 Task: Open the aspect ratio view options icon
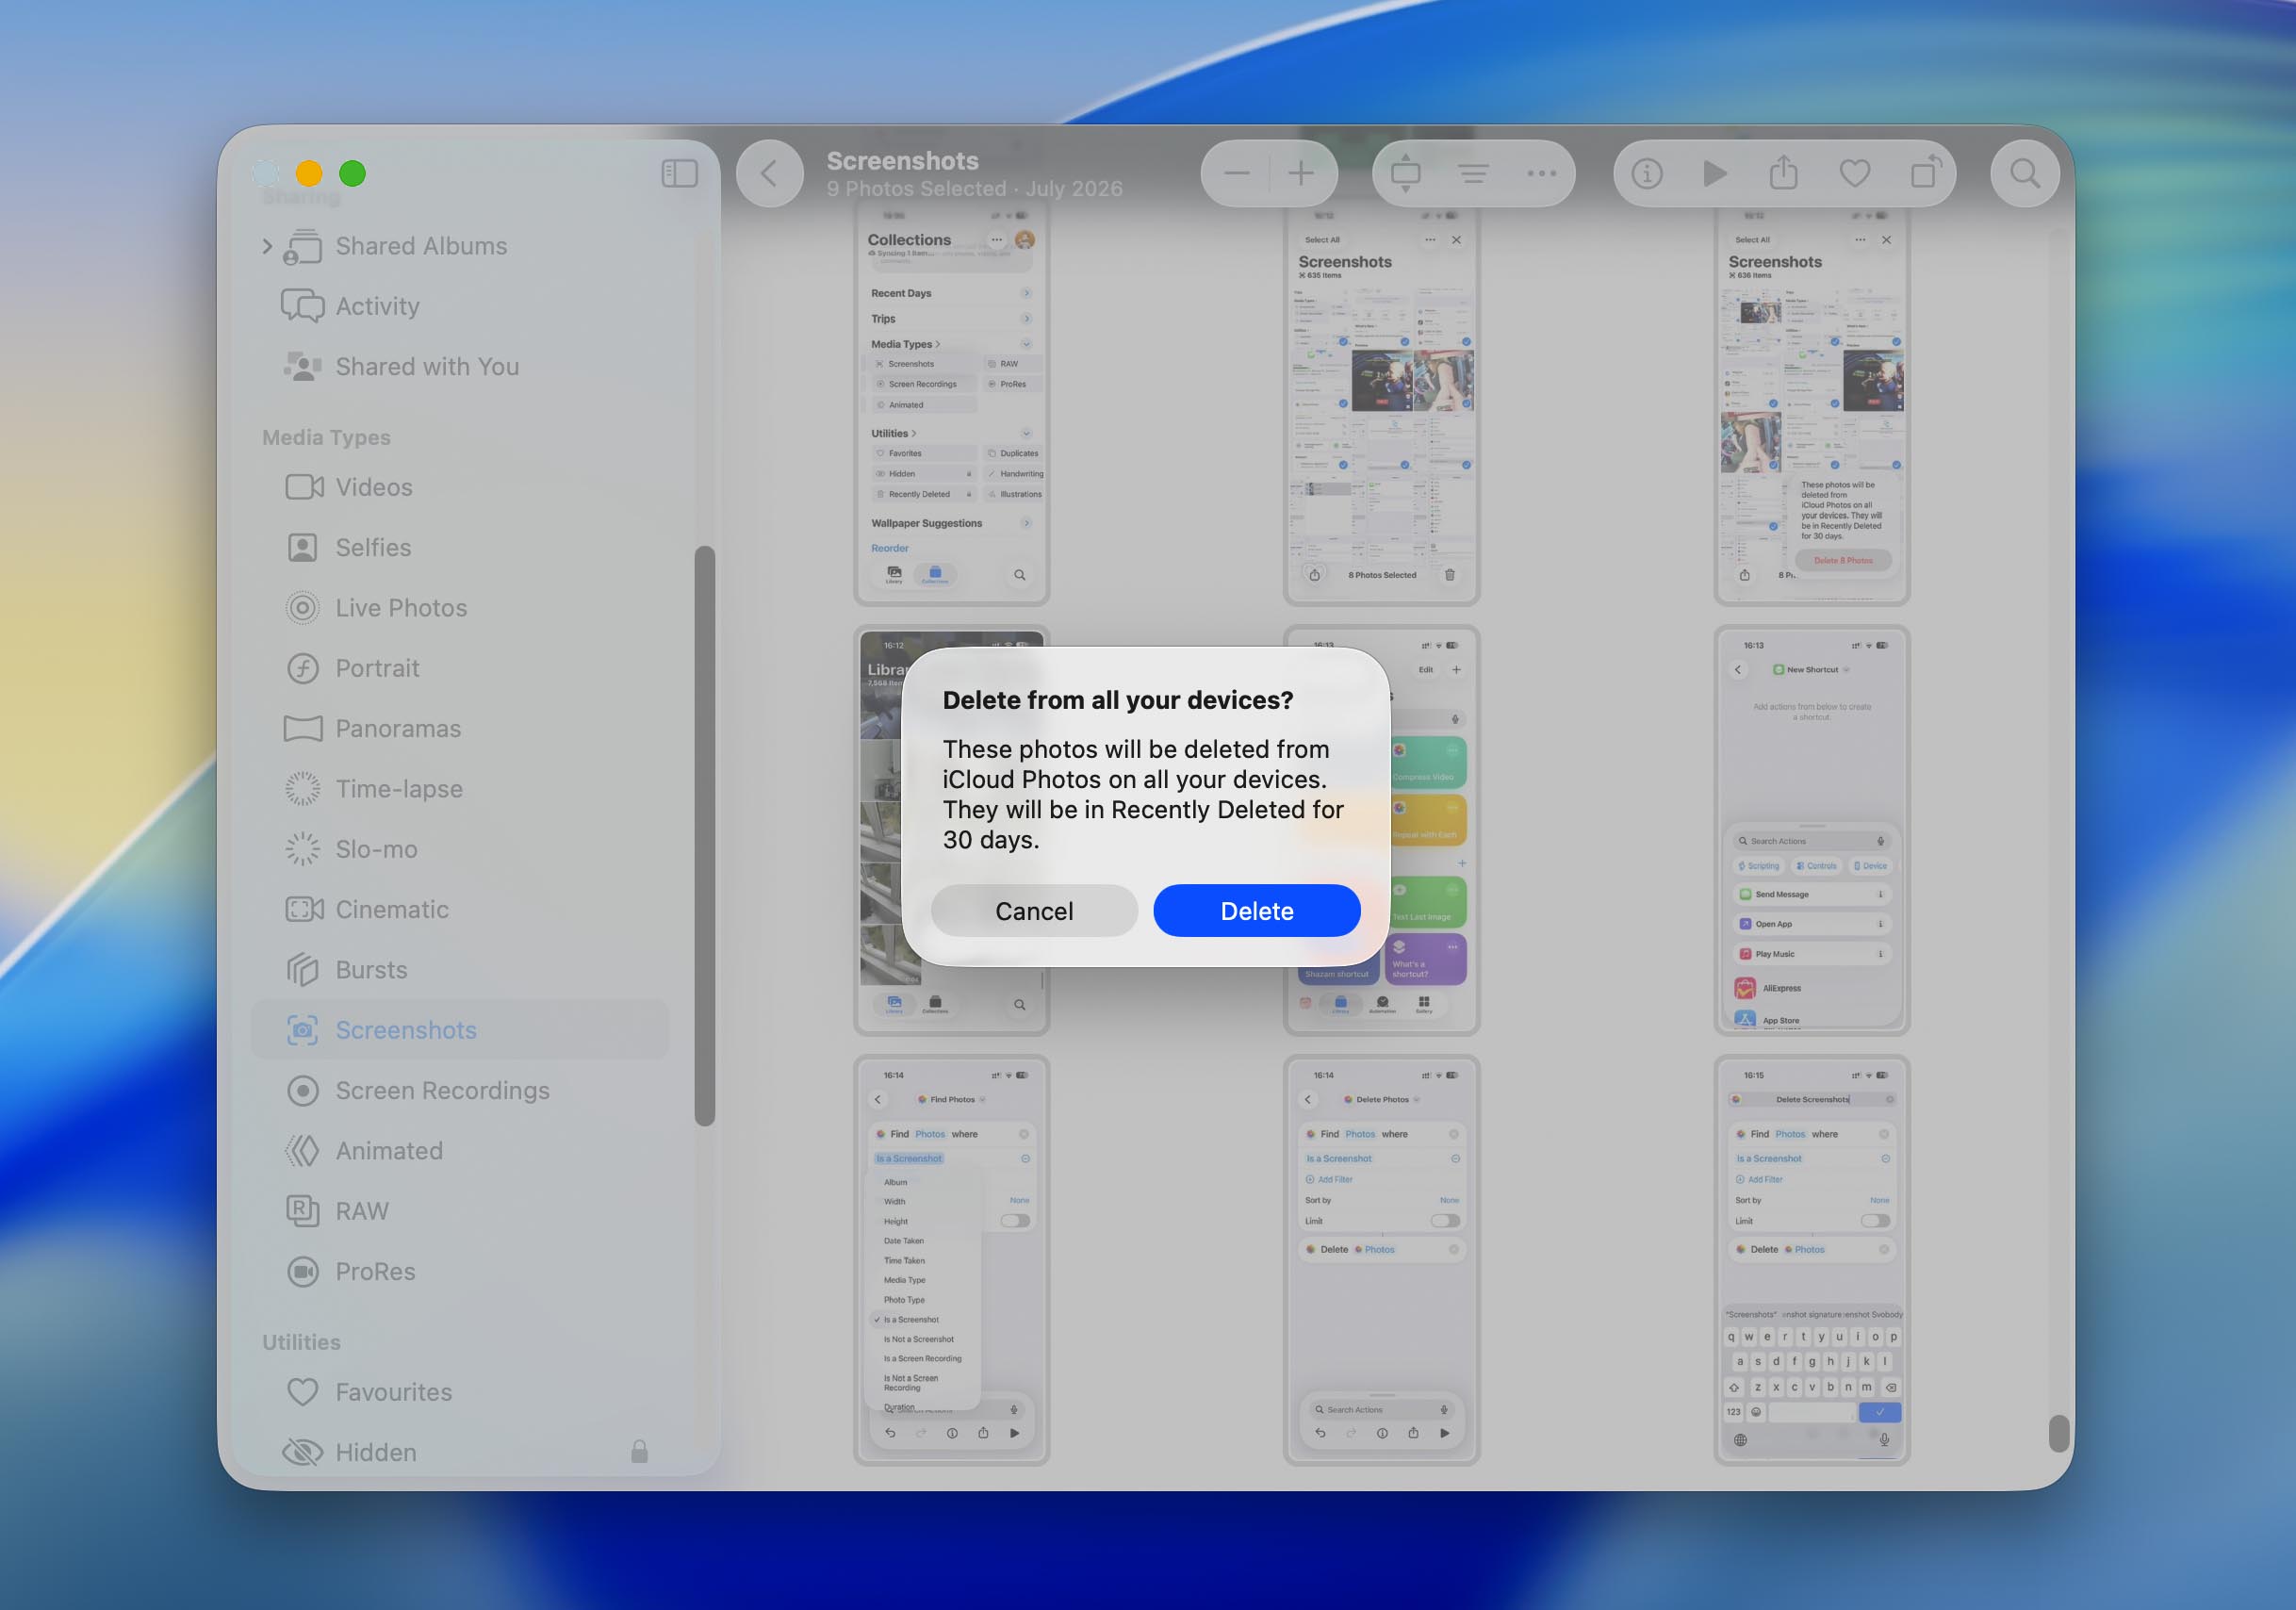tap(1405, 174)
